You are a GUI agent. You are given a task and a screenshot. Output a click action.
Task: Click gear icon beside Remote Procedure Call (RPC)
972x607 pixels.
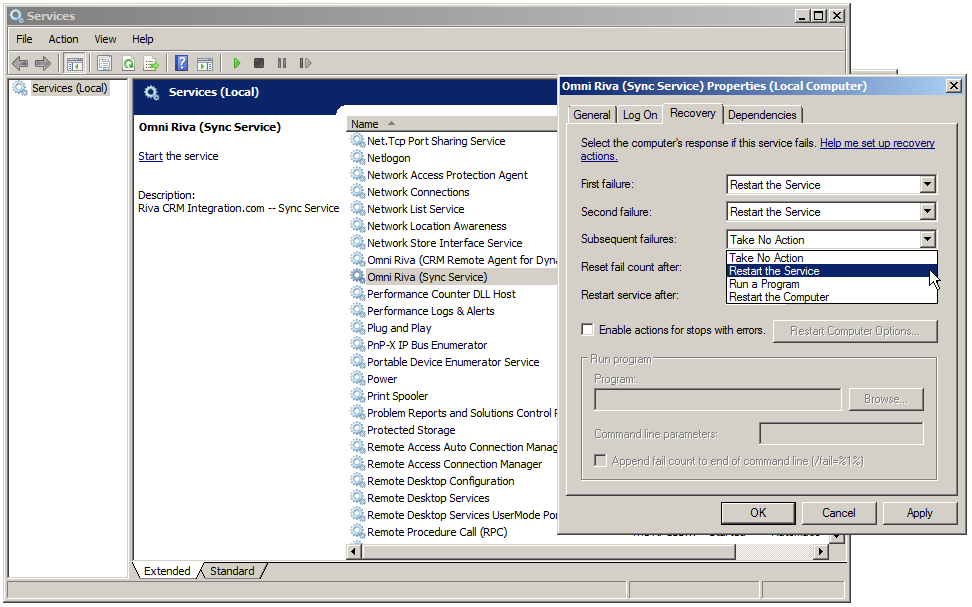coord(358,531)
